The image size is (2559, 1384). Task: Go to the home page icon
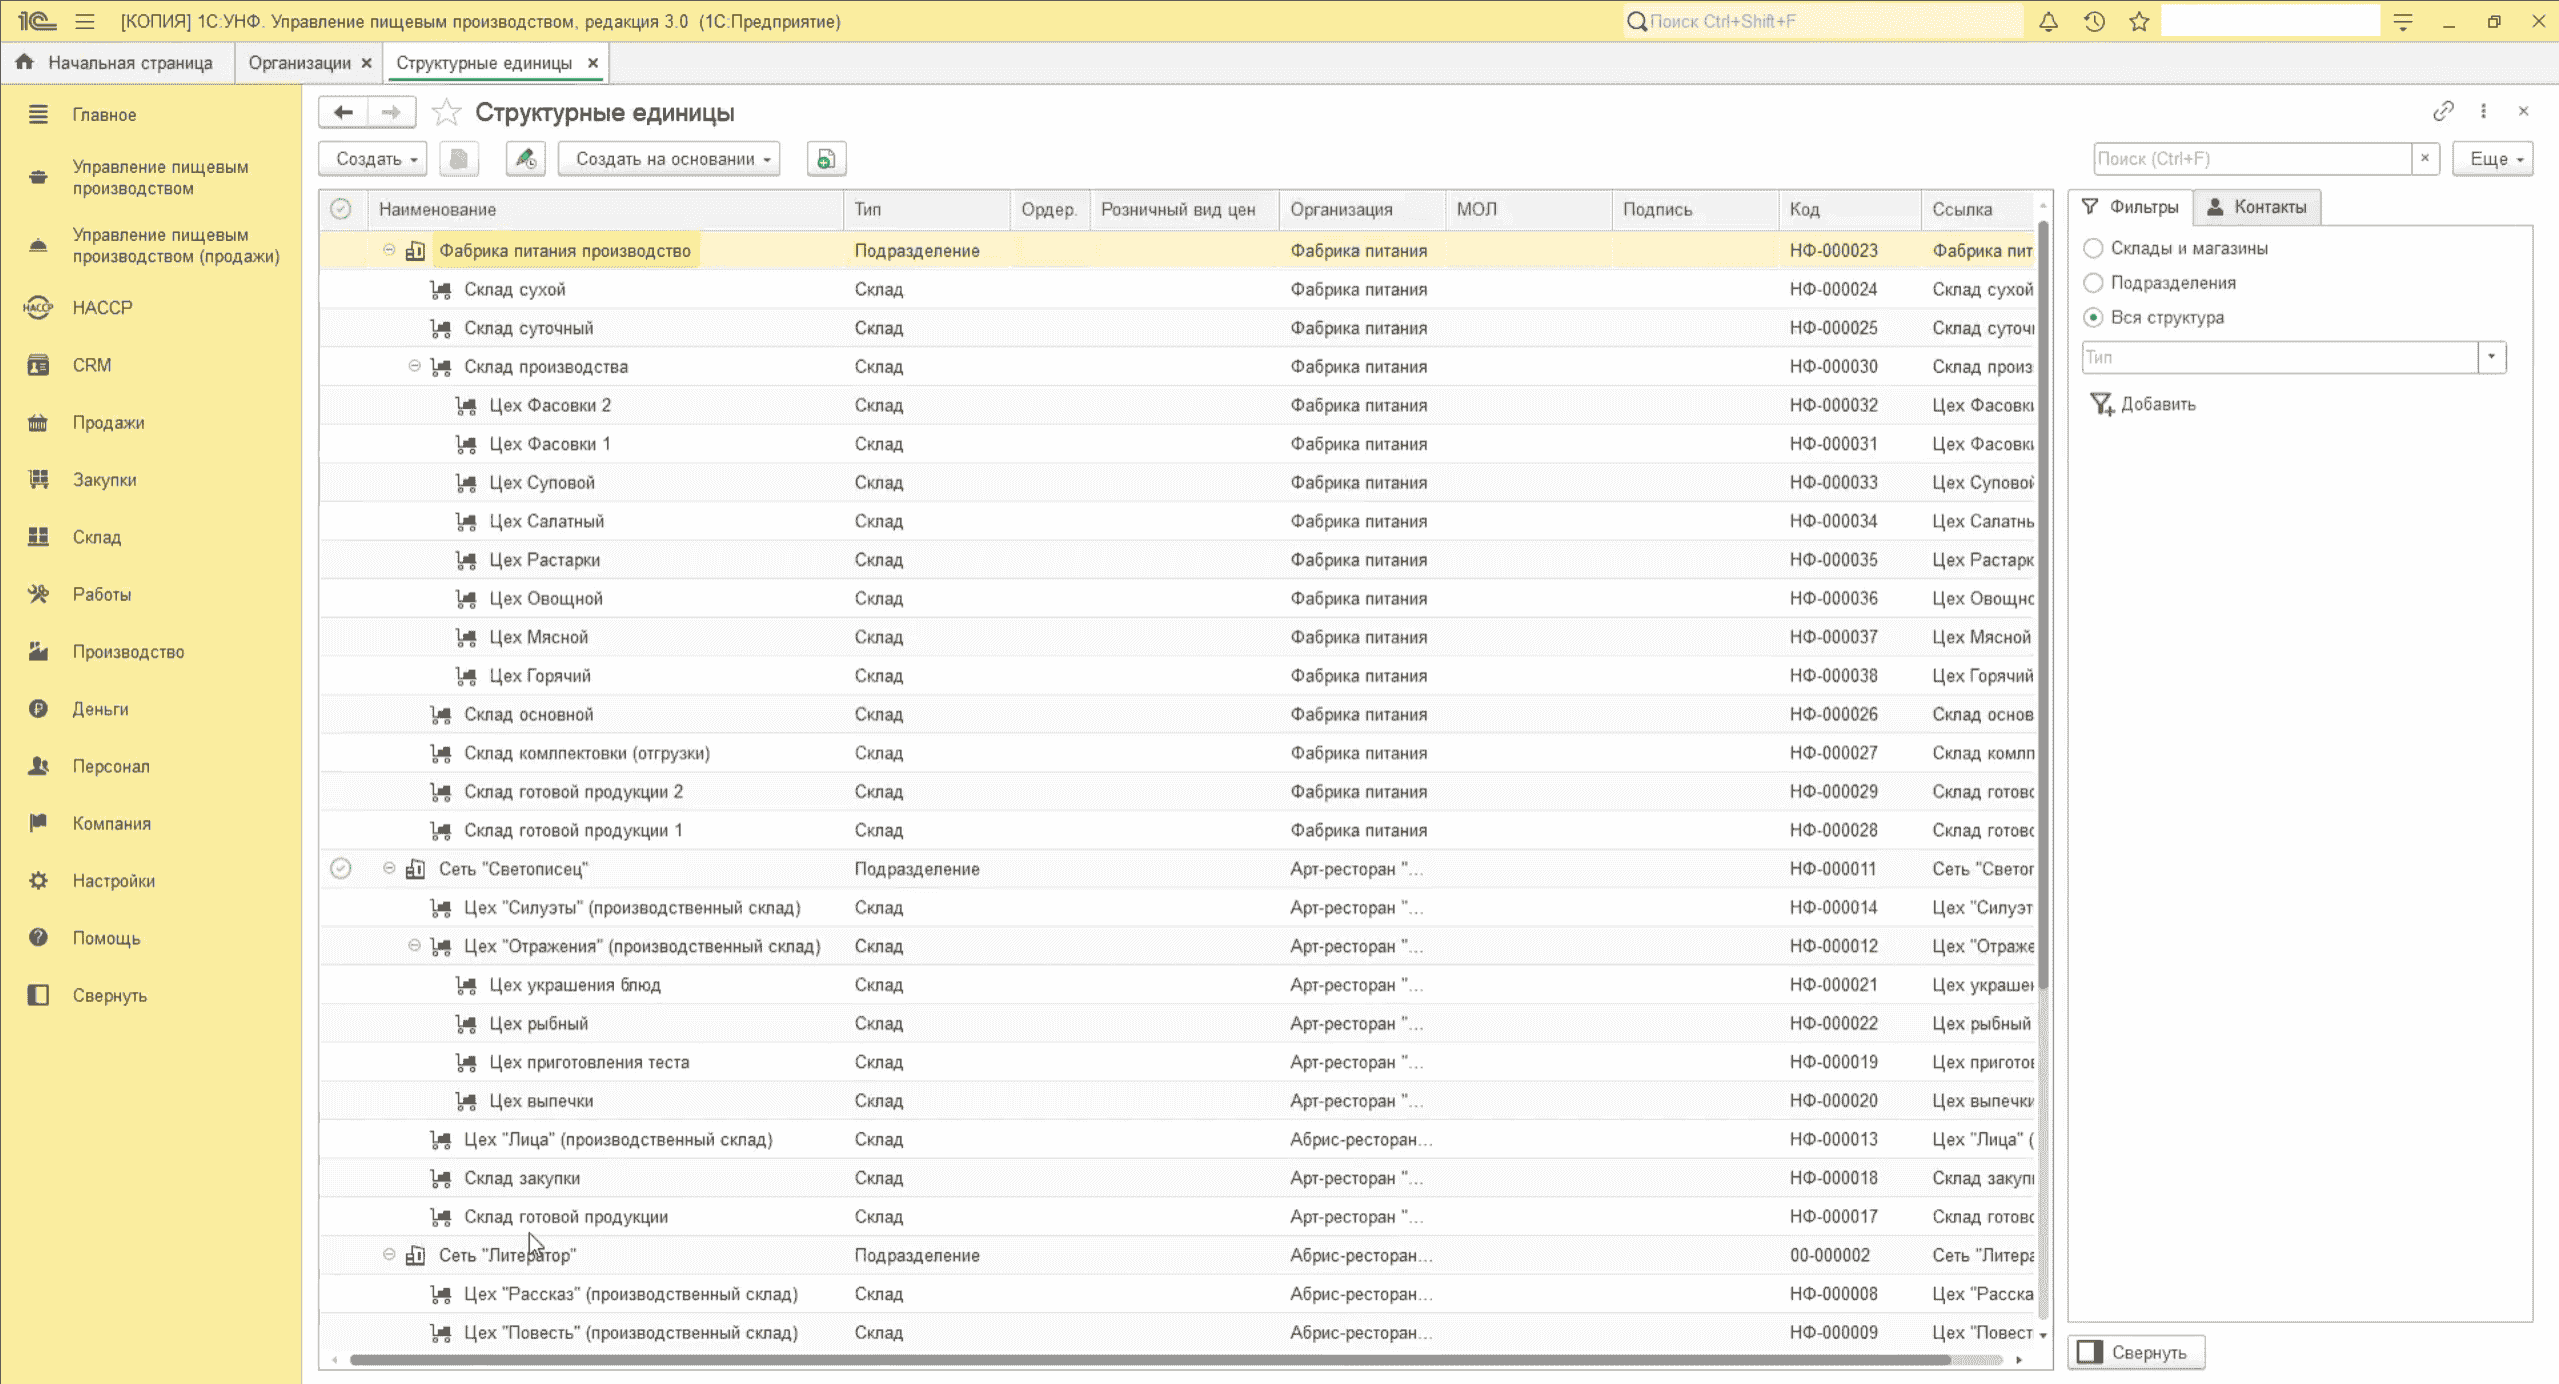coord(25,62)
